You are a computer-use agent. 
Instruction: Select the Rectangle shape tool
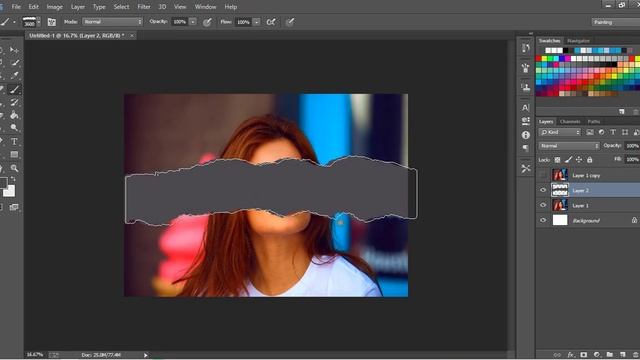click(x=14, y=155)
